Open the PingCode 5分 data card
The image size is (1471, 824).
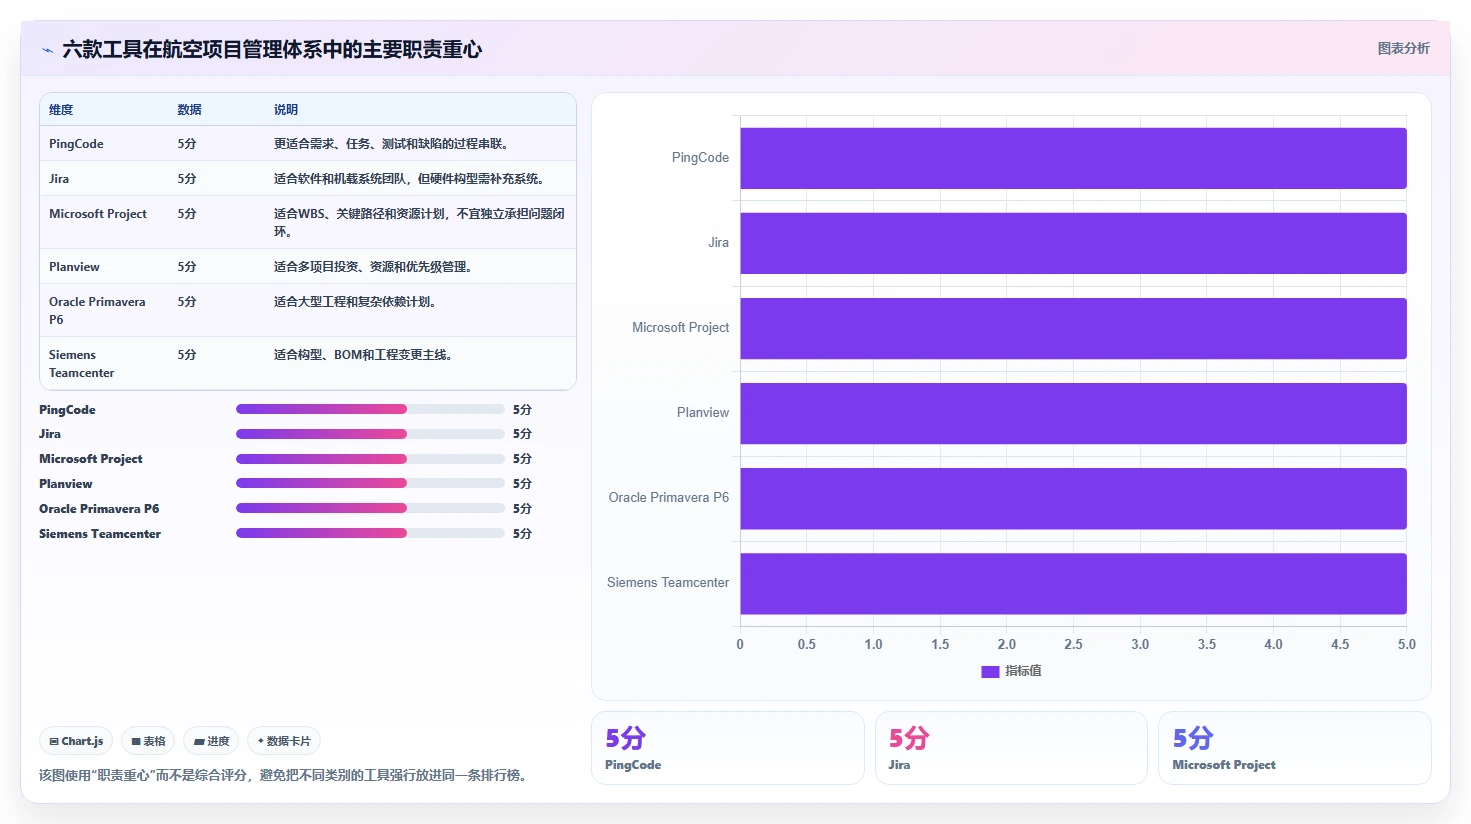coord(728,748)
